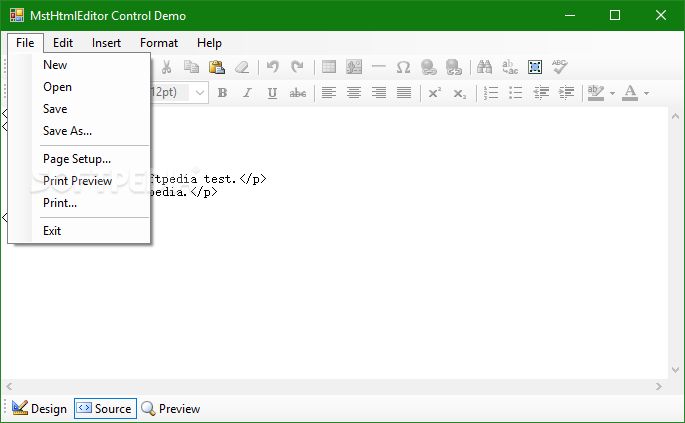
Task: Click the Redo arrow icon
Action: 298,67
